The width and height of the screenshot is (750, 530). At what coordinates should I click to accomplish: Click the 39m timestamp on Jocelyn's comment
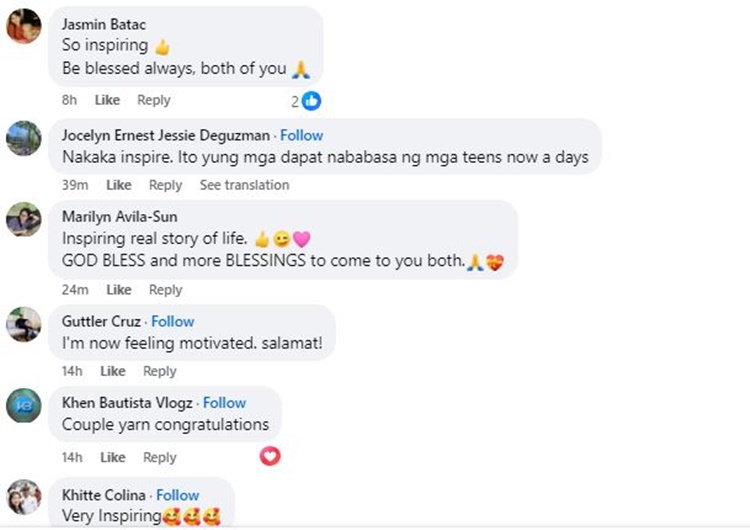click(75, 185)
